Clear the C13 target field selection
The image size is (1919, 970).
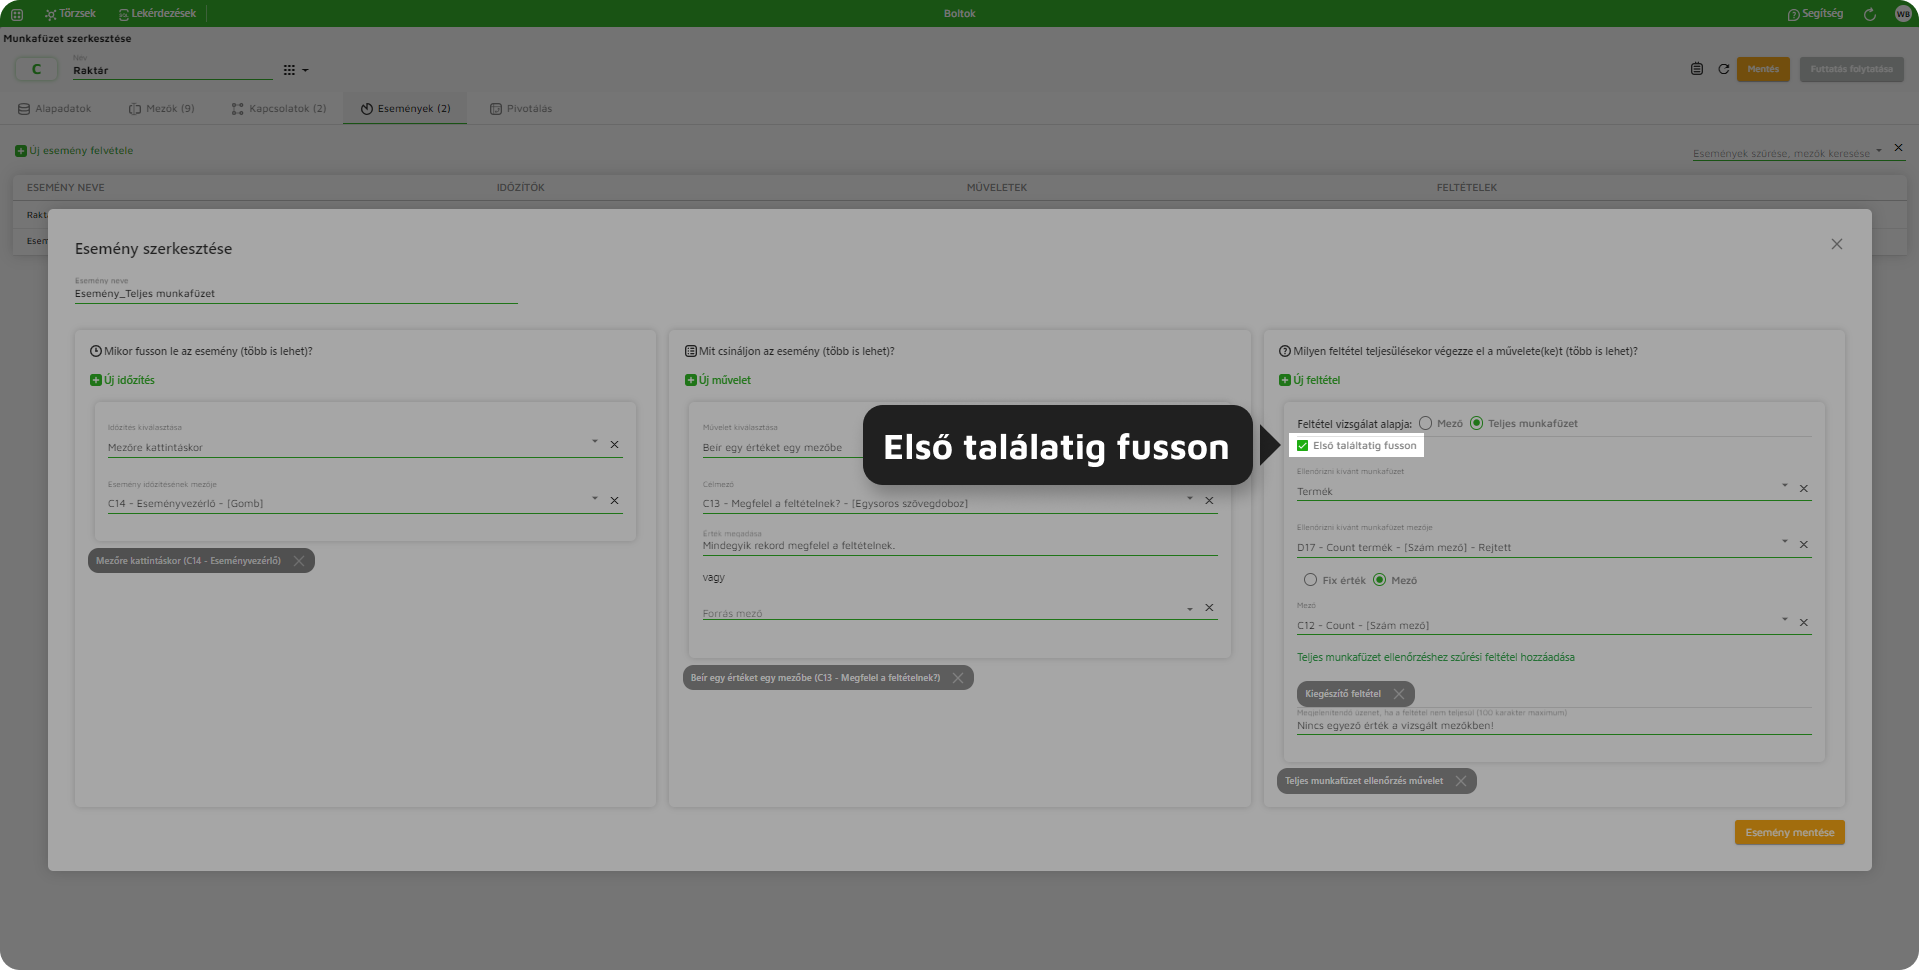(1210, 500)
